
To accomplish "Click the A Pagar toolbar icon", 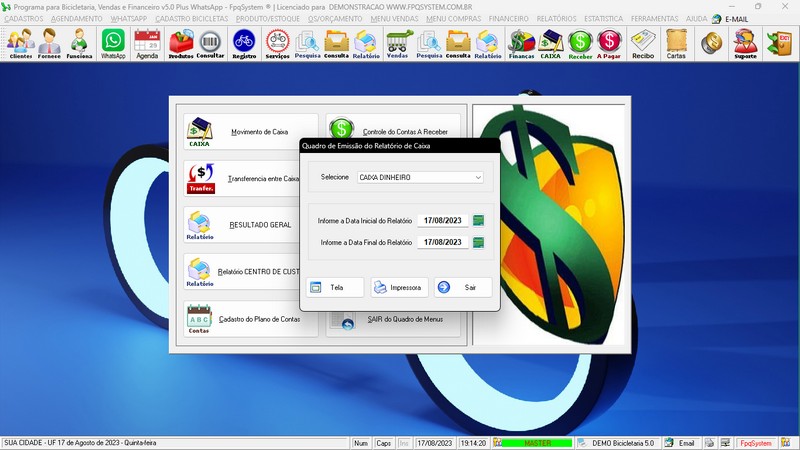I will point(609,43).
